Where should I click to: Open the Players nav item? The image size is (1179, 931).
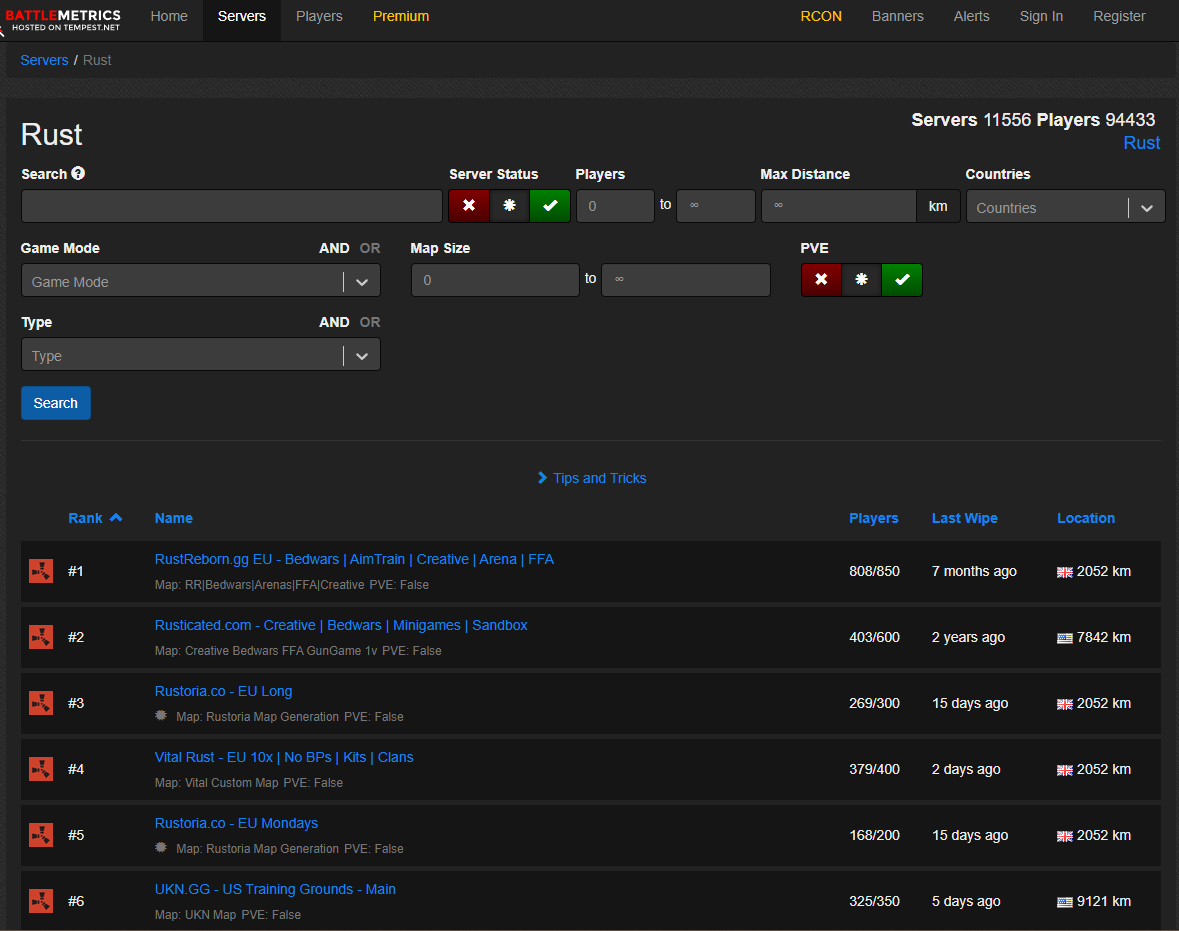pos(319,17)
